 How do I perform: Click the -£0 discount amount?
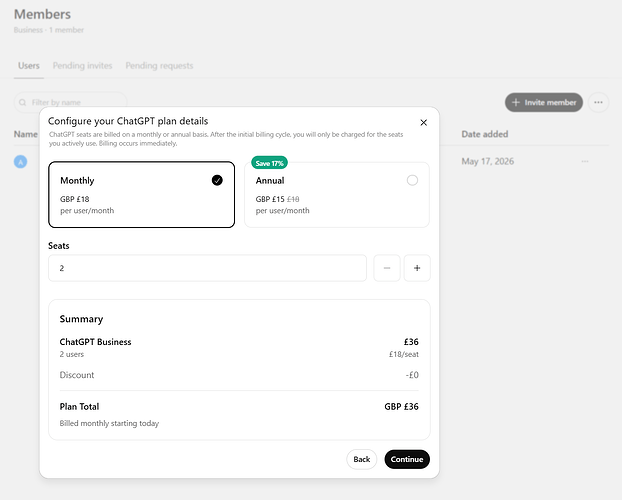coord(412,375)
